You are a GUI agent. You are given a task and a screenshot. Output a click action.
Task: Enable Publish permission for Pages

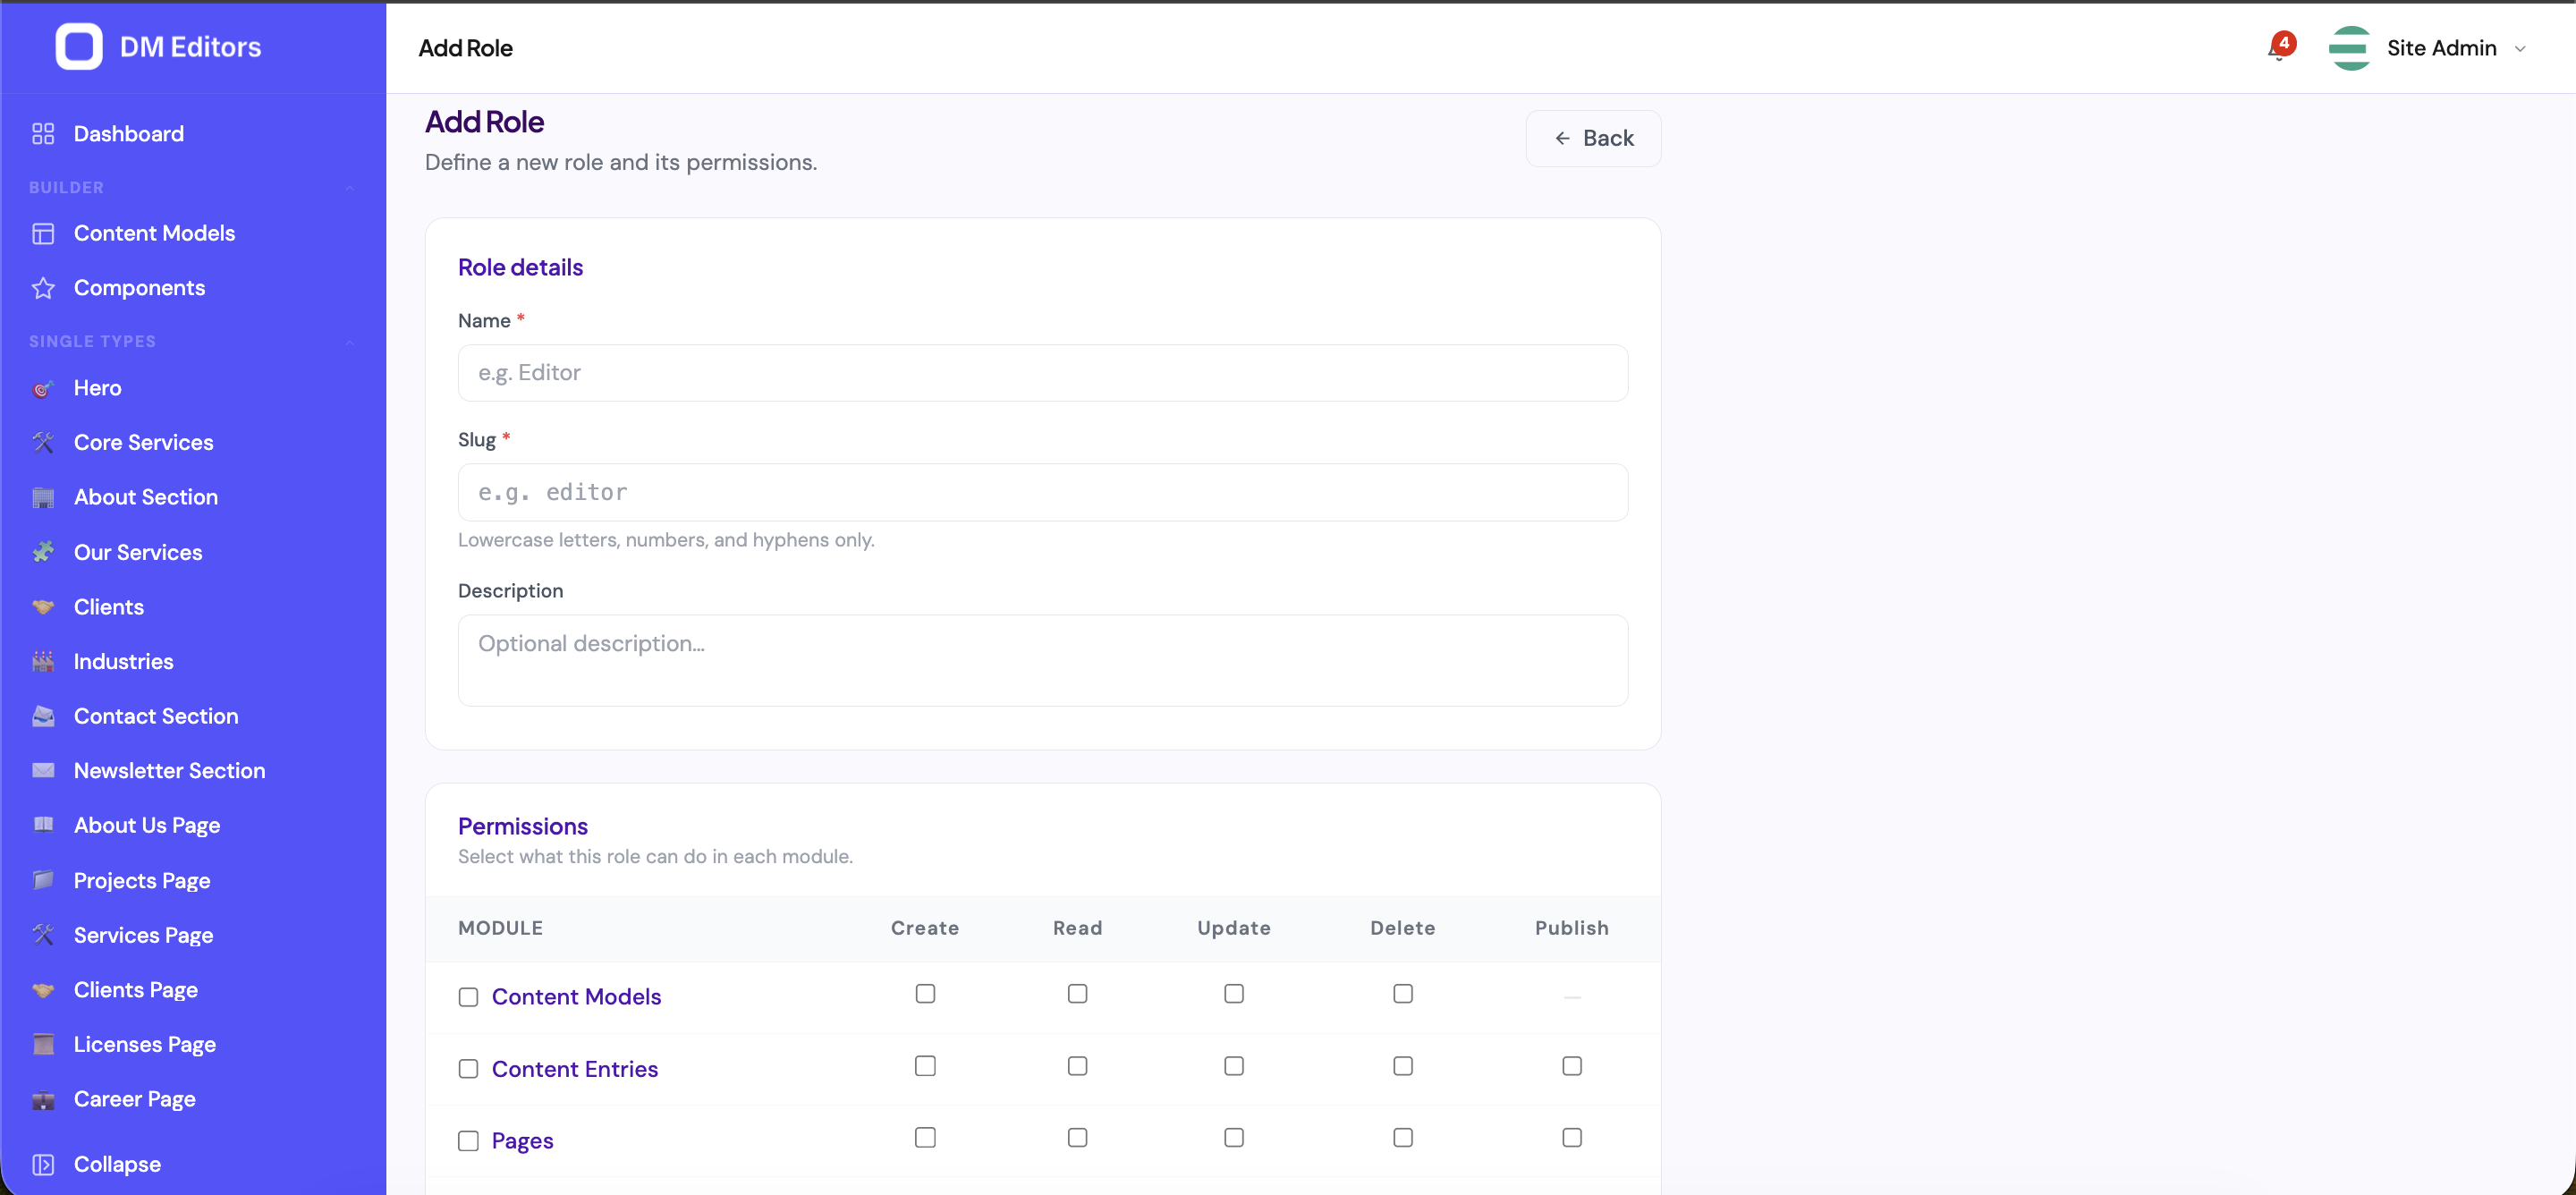coord(1572,1137)
